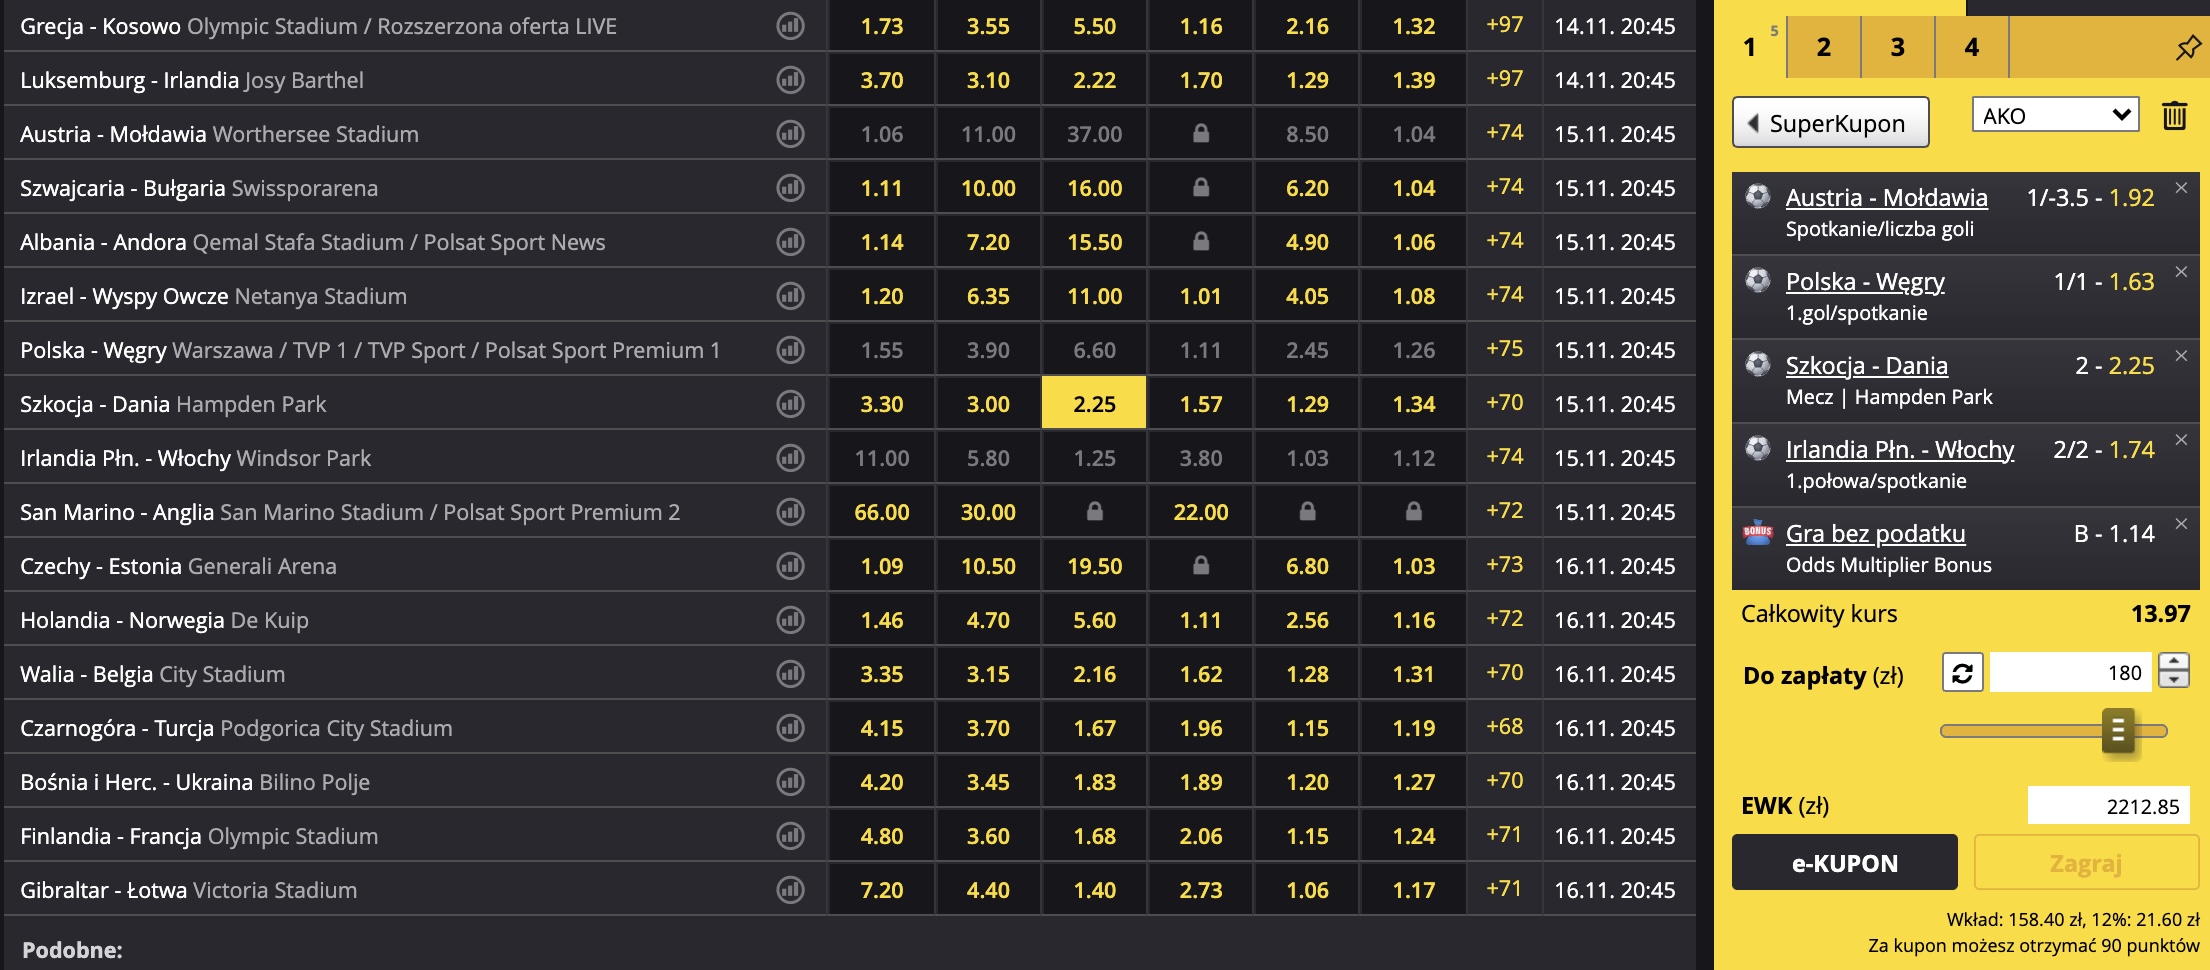Click the Do zapłaty stake input field
The image size is (2210, 970).
click(2072, 673)
